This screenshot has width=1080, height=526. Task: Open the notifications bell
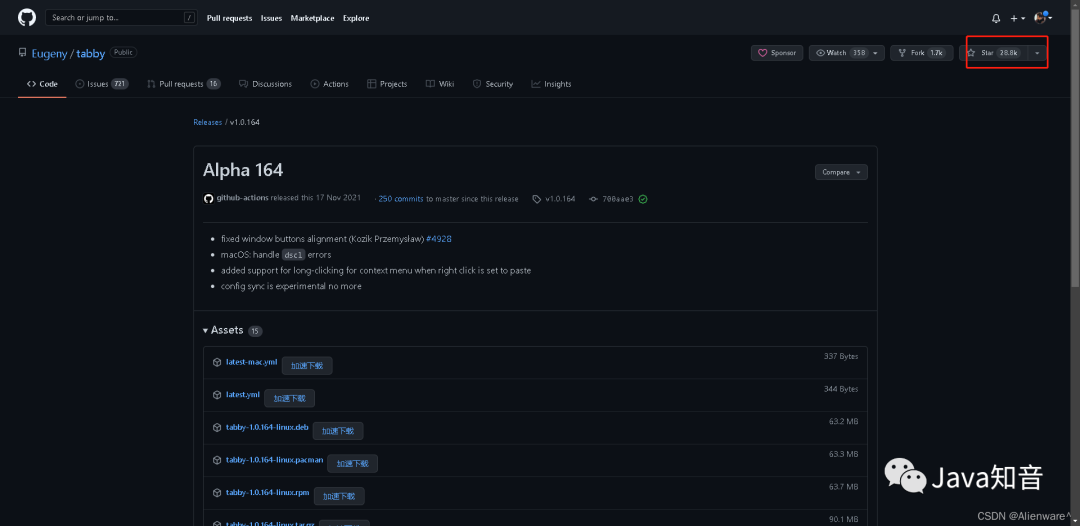coord(996,19)
